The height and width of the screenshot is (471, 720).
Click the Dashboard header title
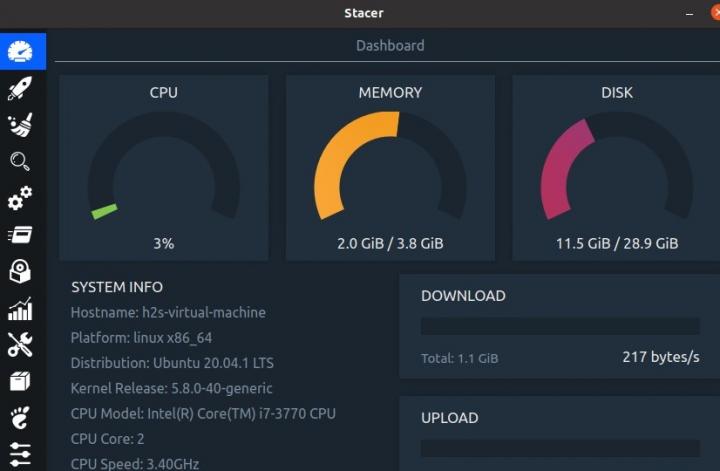tap(390, 46)
